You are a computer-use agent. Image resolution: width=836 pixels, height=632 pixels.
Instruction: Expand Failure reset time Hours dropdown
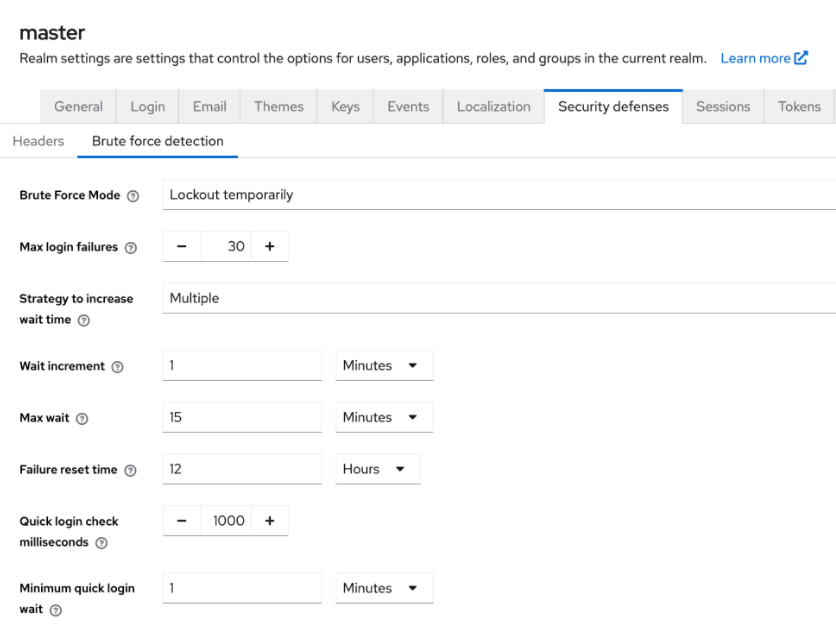click(x=377, y=469)
